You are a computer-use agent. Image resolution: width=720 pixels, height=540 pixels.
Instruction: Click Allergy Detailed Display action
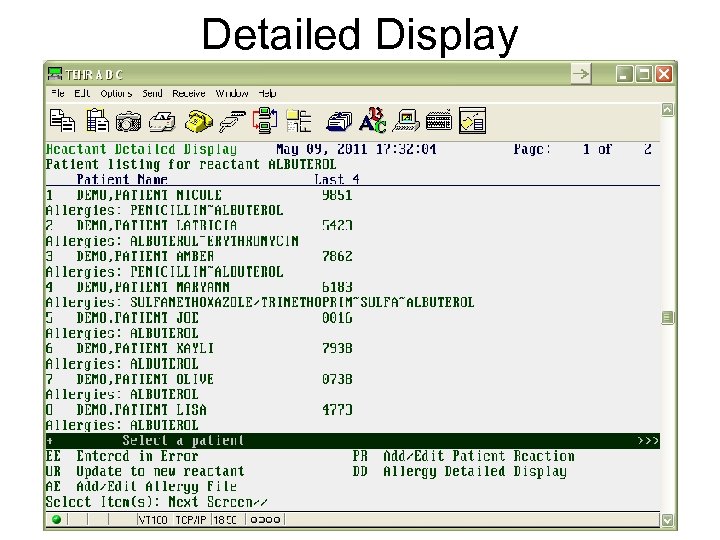460,472
